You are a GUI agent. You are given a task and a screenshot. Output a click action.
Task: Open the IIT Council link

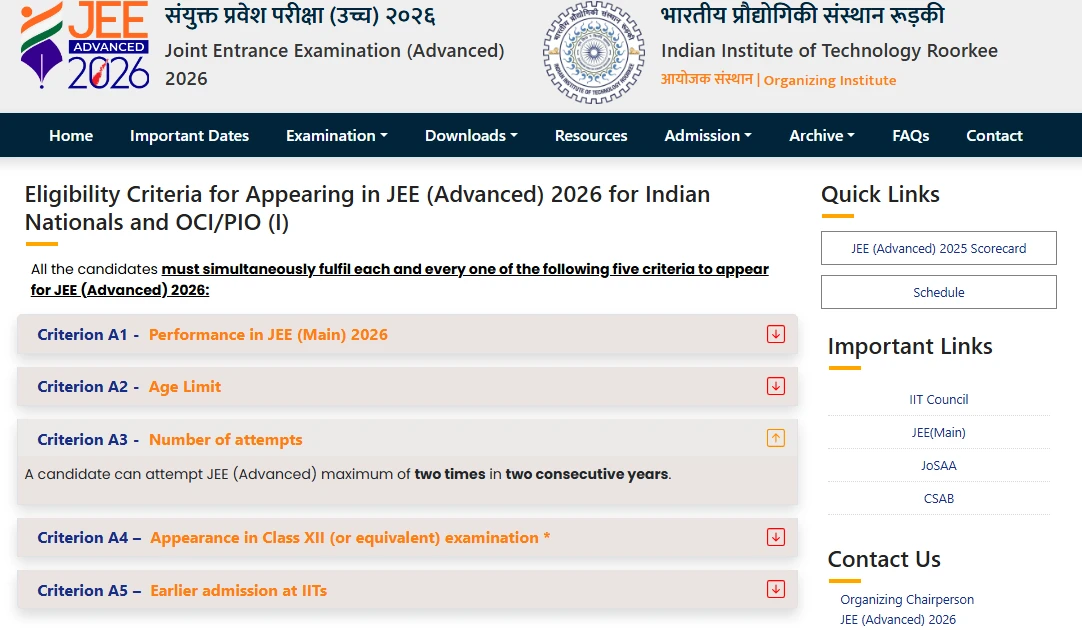tap(938, 399)
